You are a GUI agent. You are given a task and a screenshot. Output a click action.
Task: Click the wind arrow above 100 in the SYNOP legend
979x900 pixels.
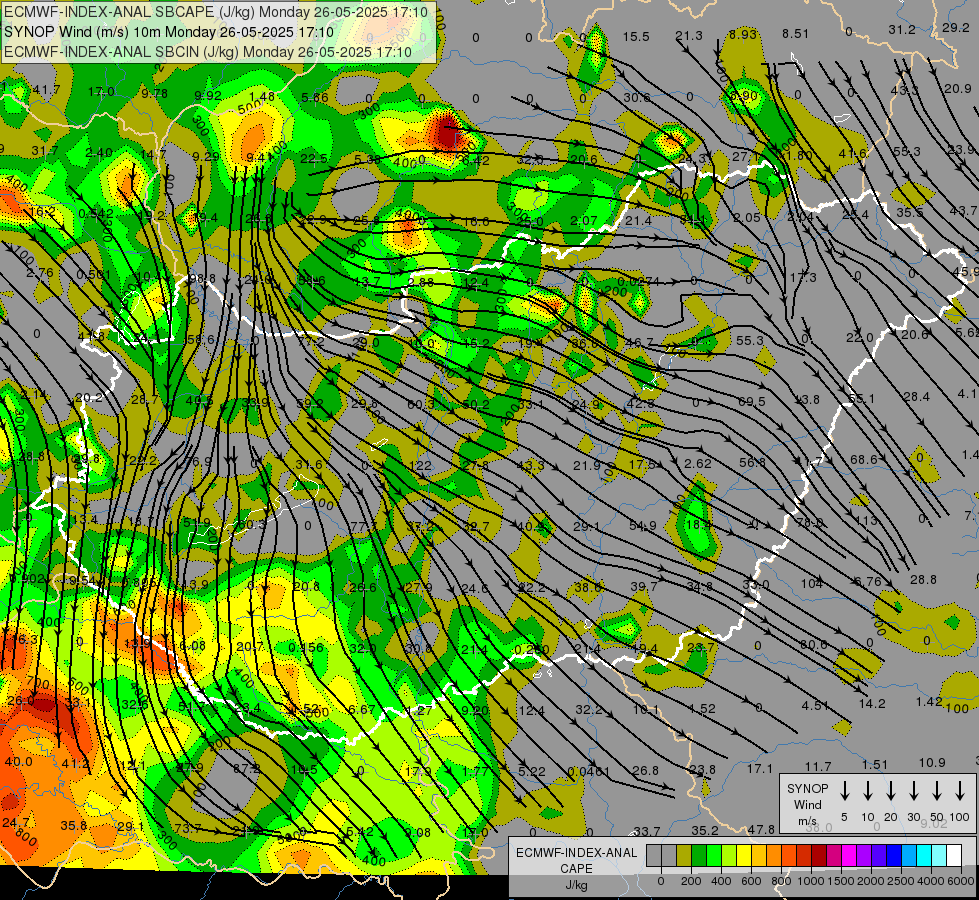point(960,791)
